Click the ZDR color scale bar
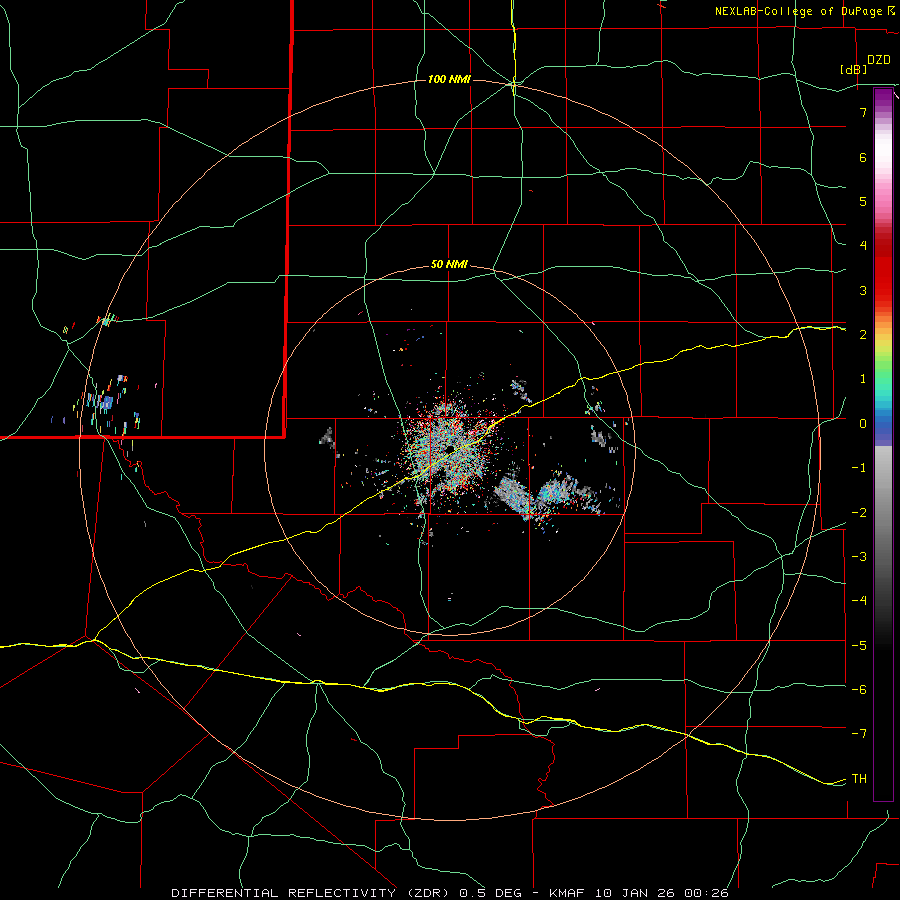Viewport: 900px width, 900px height. (x=883, y=444)
